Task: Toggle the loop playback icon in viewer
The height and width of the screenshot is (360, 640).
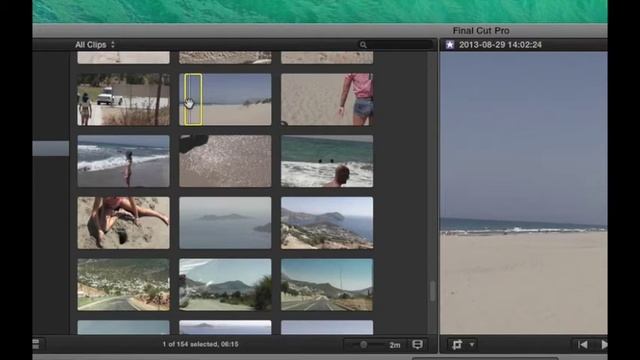Action: click(457, 345)
